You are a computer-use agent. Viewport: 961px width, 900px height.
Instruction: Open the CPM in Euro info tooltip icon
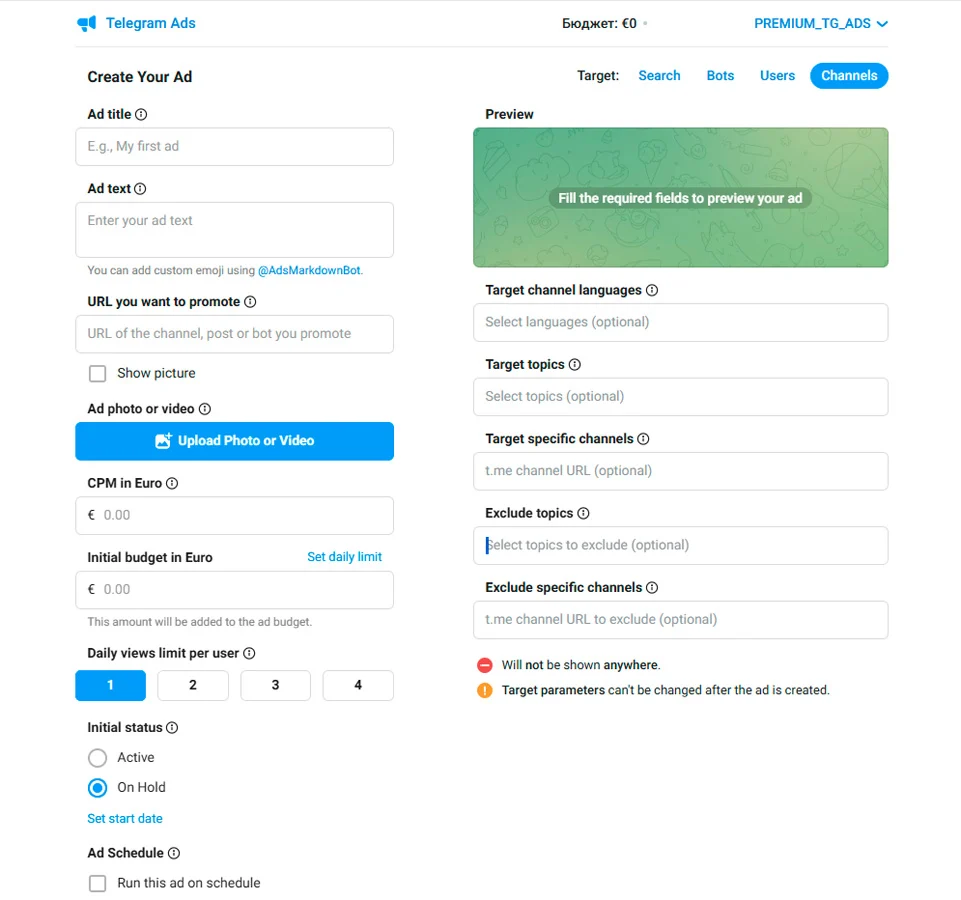pos(172,483)
